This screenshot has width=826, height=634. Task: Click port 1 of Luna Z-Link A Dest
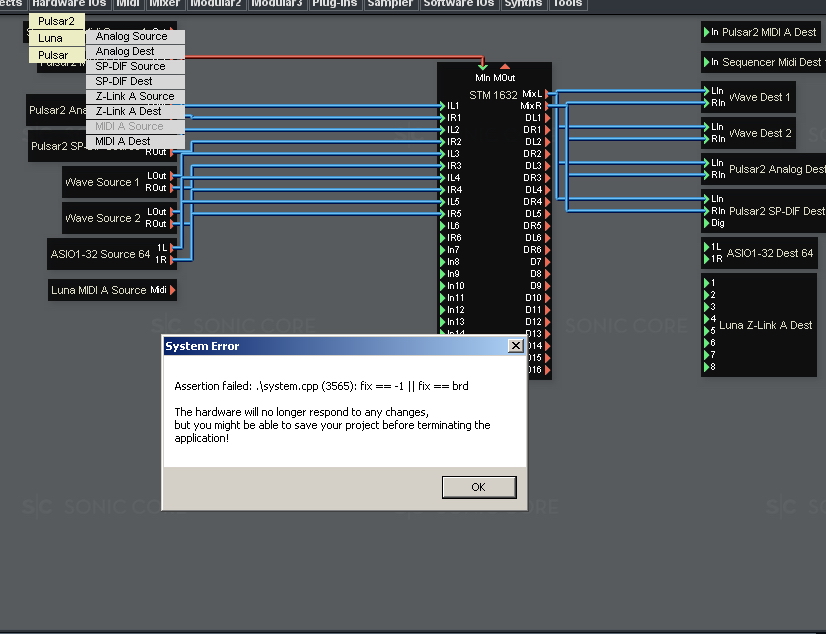click(x=706, y=283)
